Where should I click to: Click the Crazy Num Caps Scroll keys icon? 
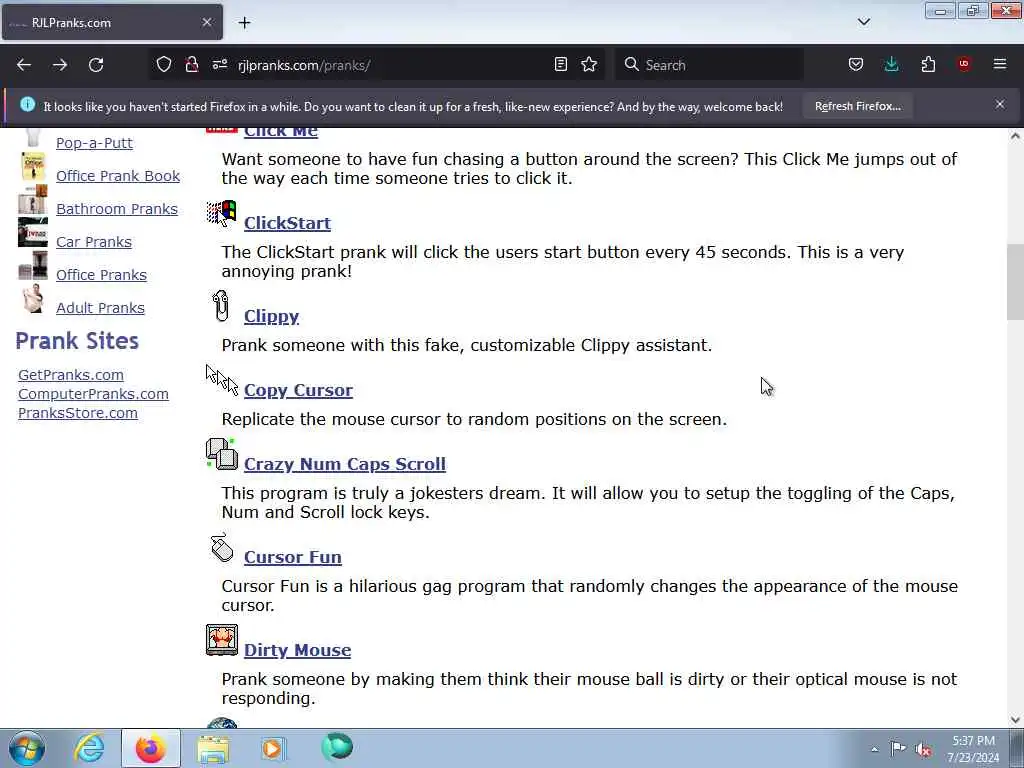coord(222,454)
